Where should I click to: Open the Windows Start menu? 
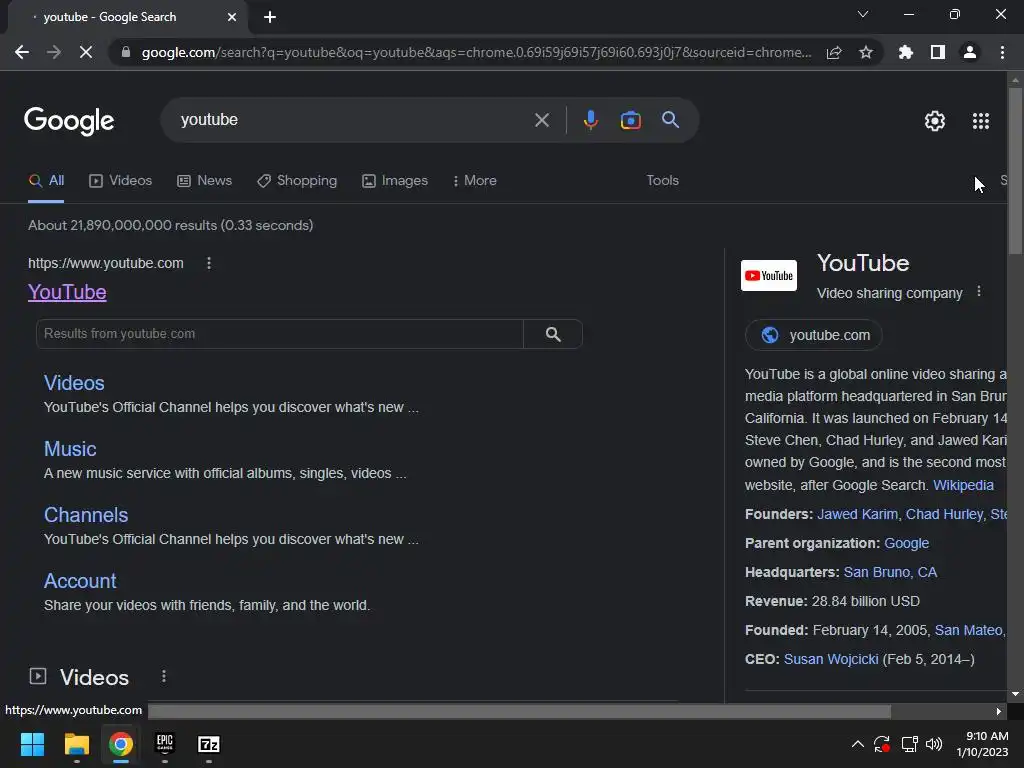(32, 744)
